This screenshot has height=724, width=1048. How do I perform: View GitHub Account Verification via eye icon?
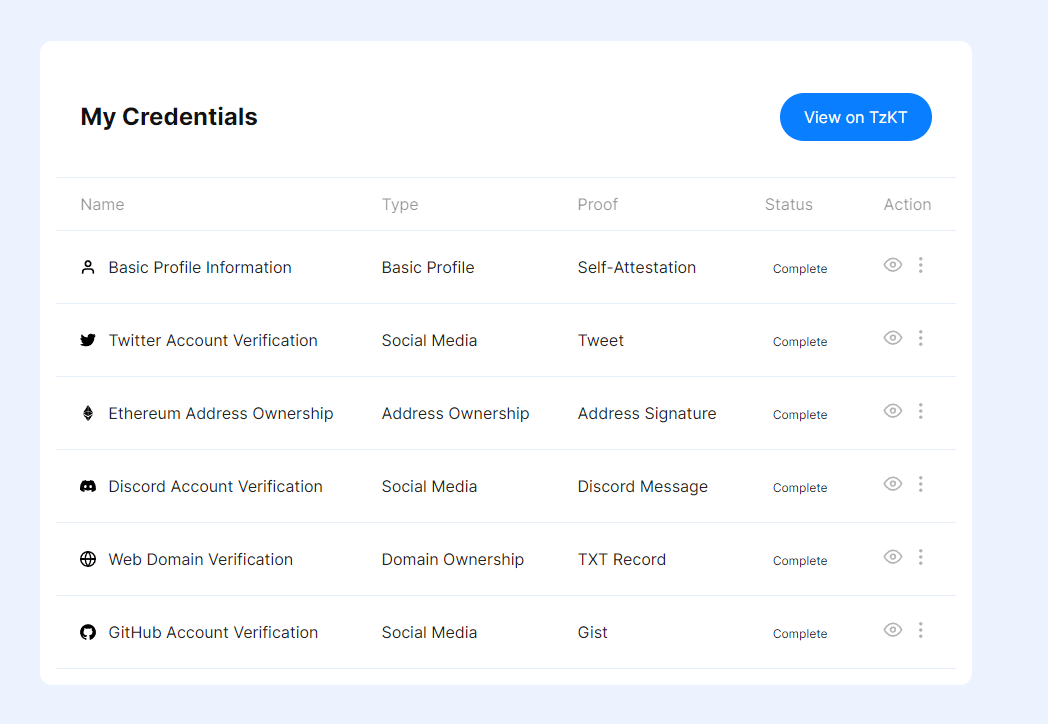pyautogui.click(x=893, y=629)
